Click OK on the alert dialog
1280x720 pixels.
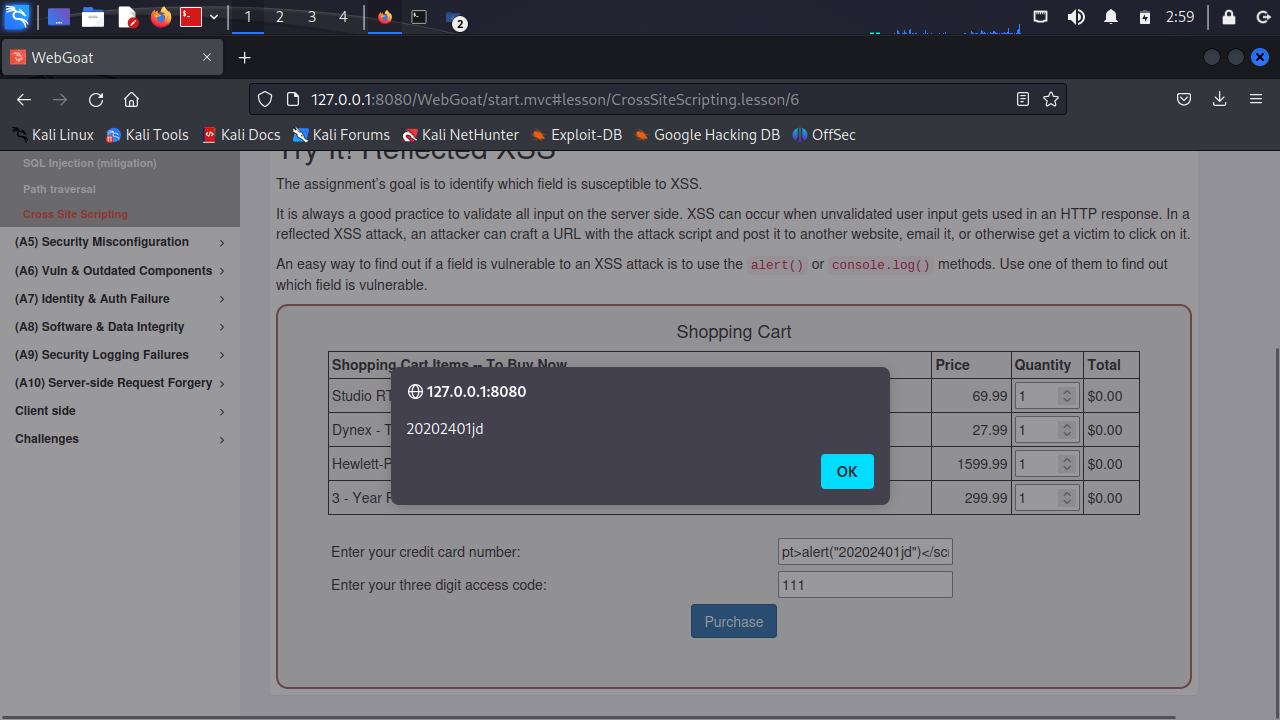tap(847, 472)
